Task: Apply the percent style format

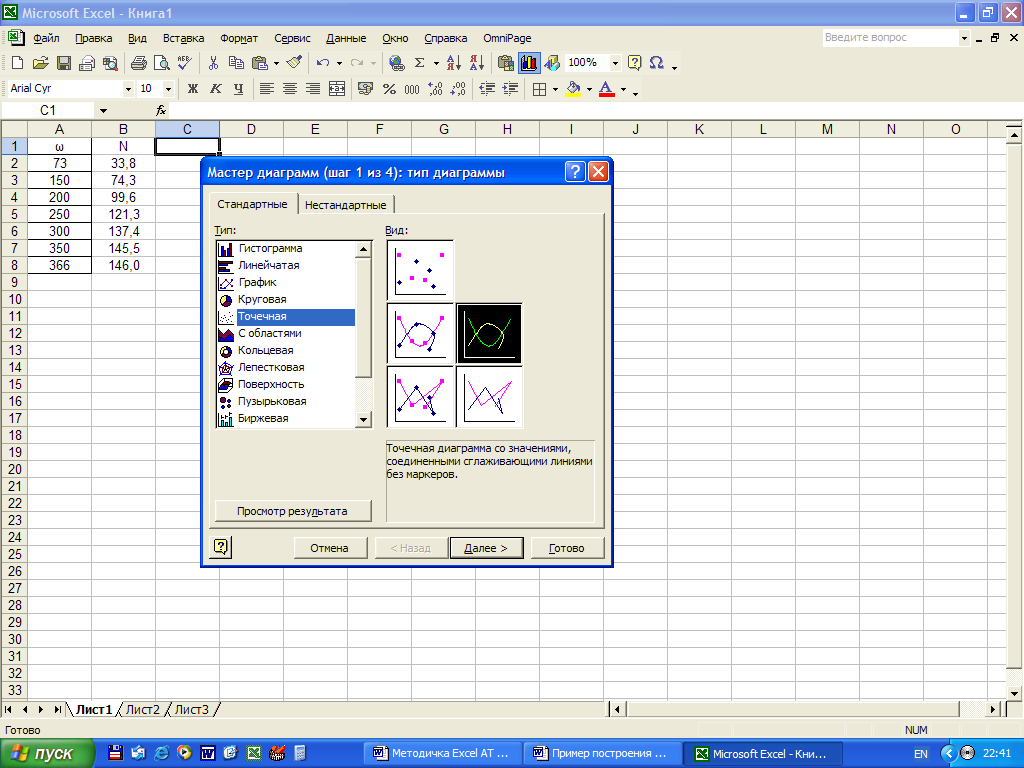Action: pyautogui.click(x=389, y=89)
